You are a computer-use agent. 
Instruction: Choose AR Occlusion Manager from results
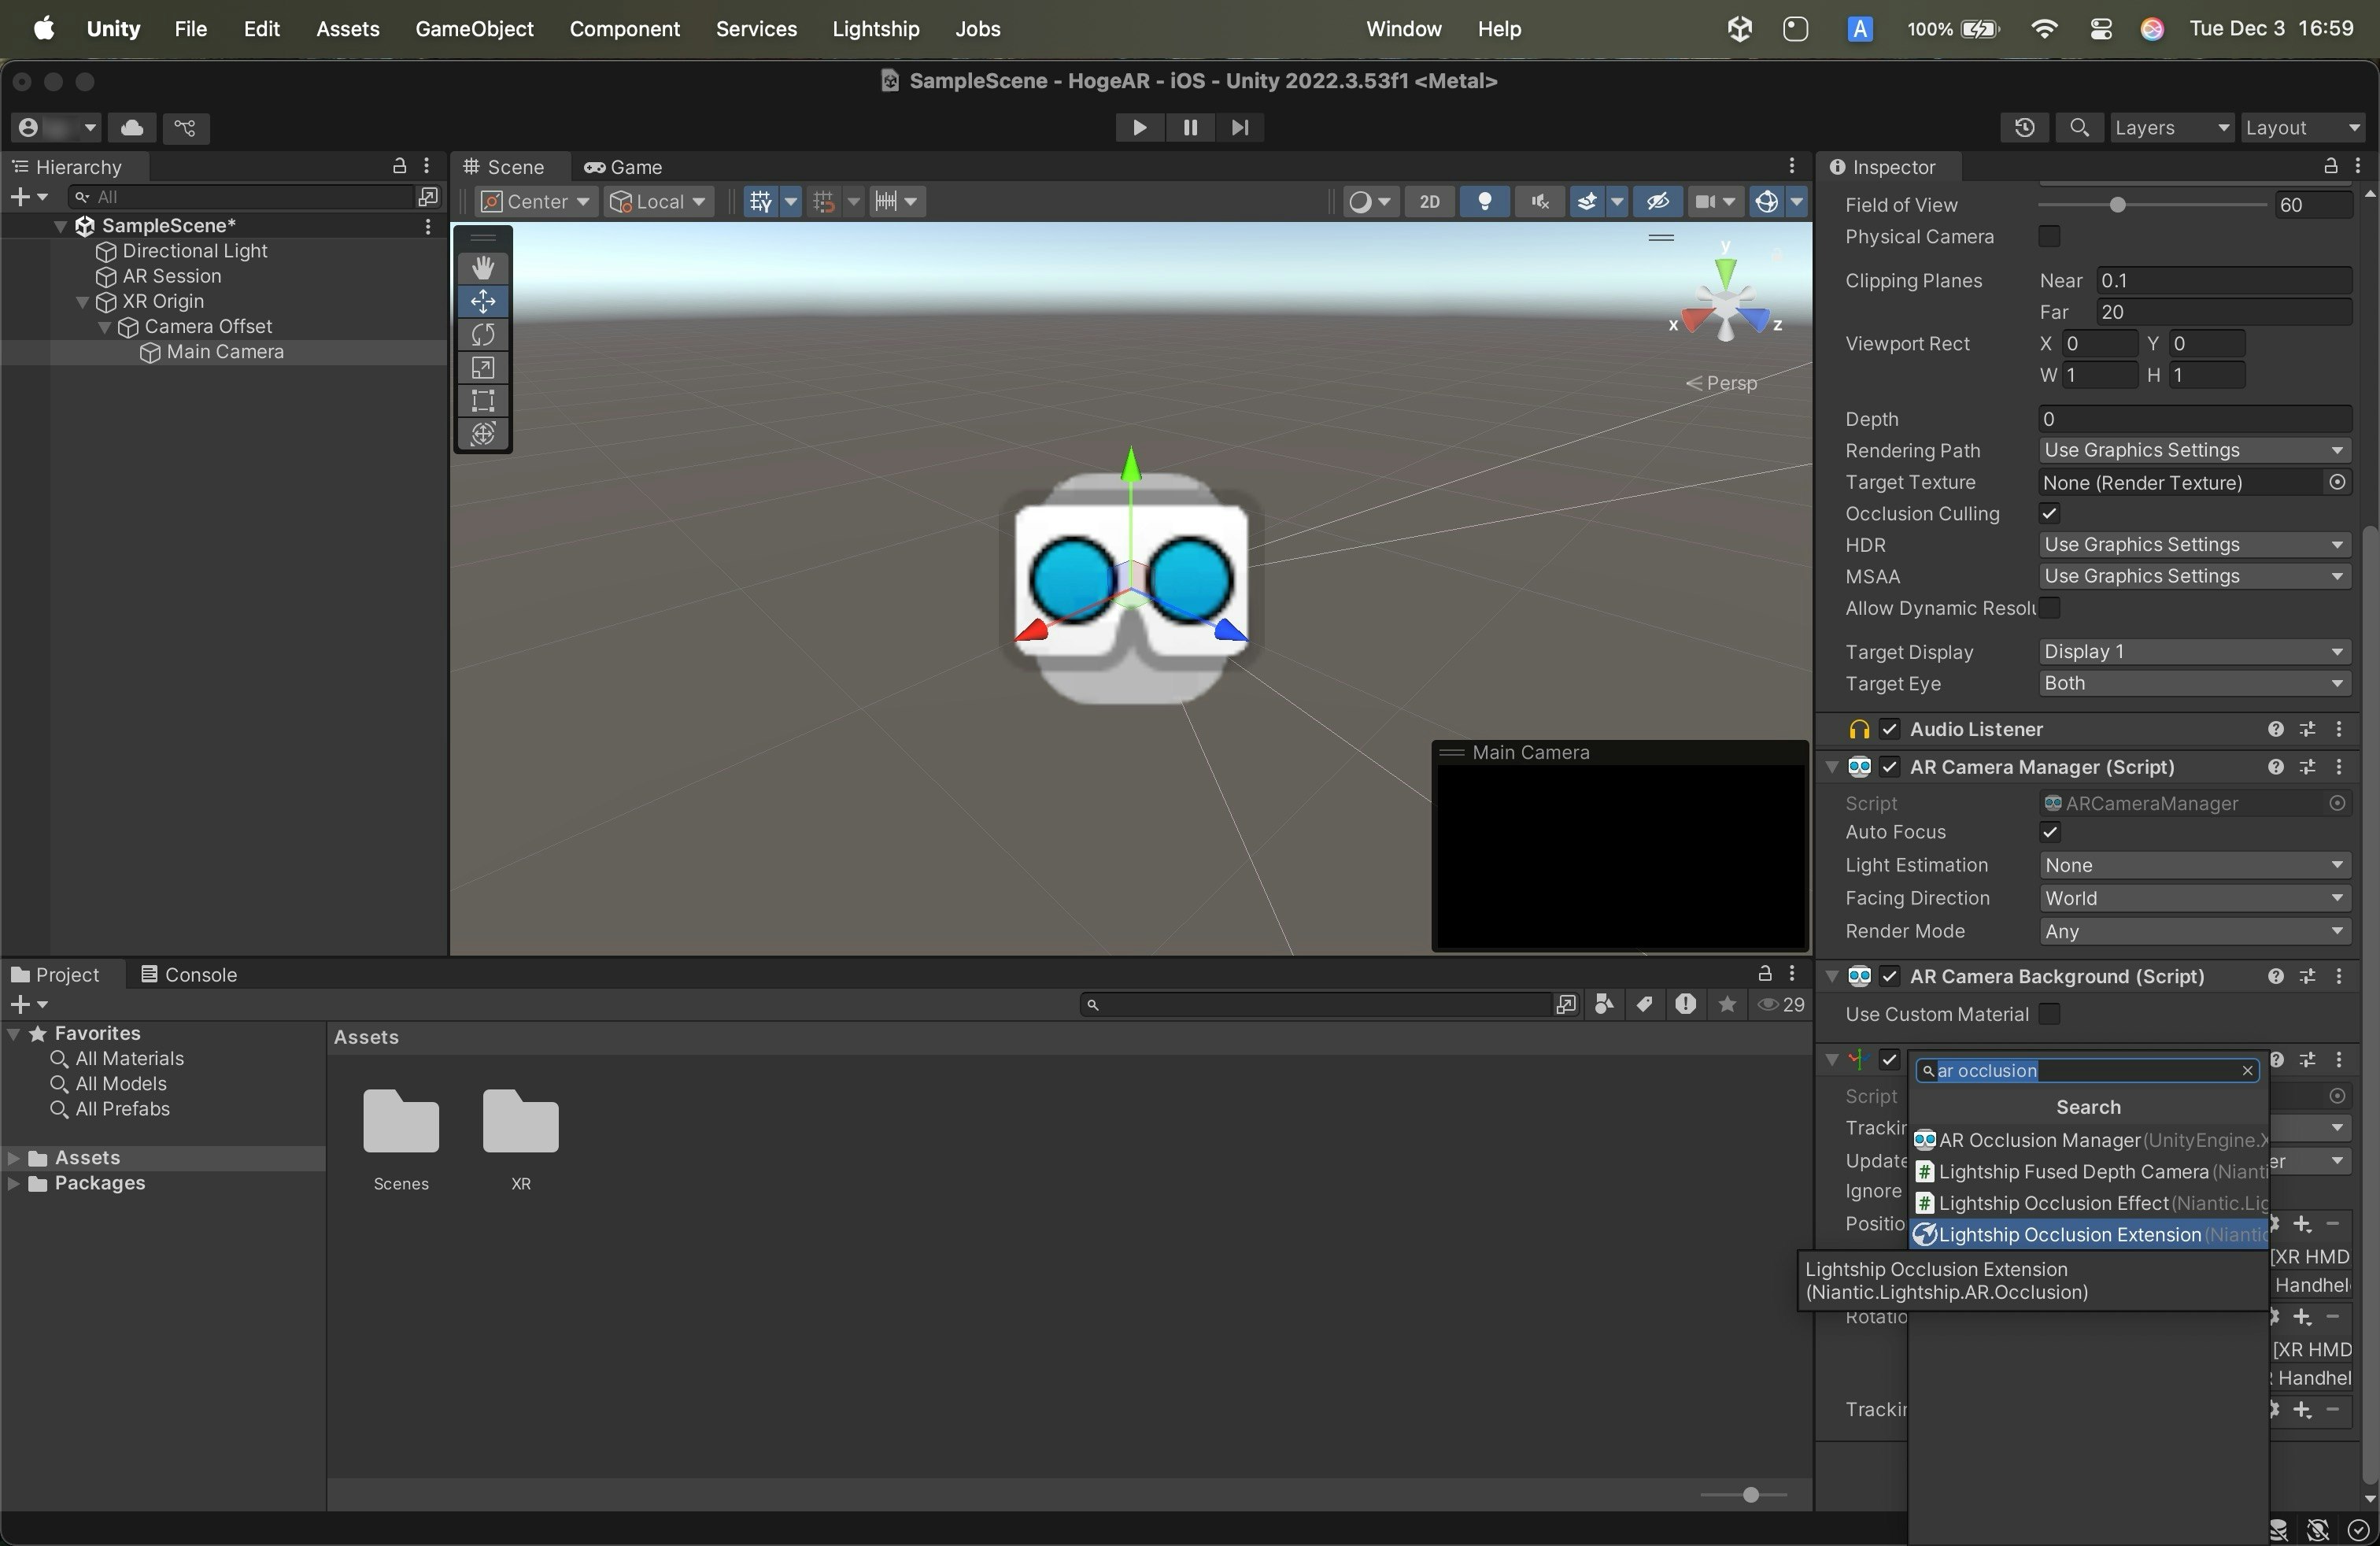2039,1140
